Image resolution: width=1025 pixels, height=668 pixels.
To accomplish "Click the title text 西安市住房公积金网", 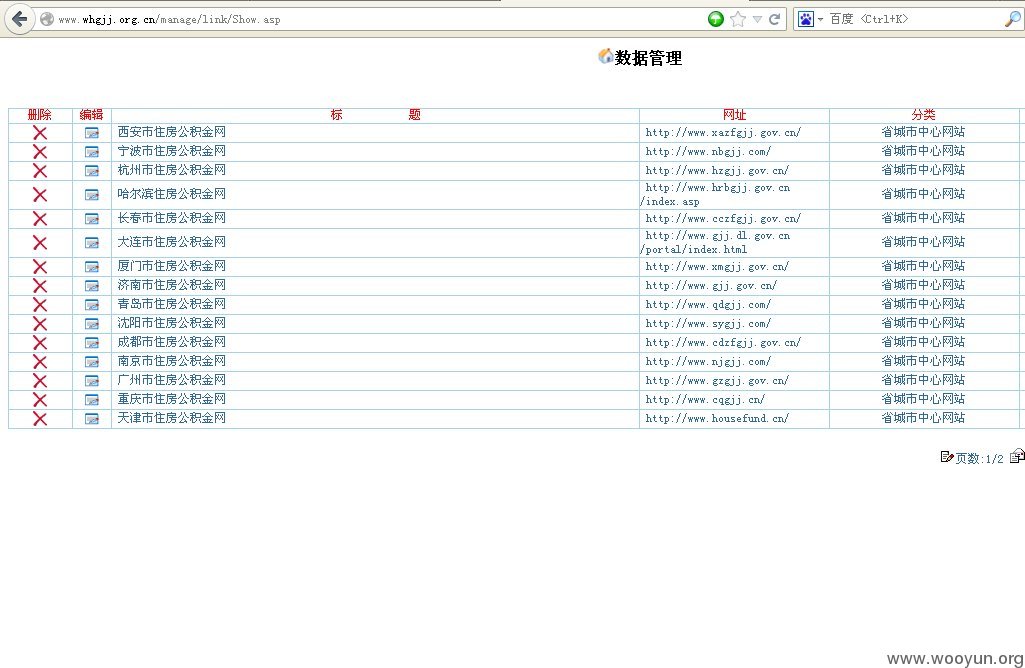I will click(171, 132).
